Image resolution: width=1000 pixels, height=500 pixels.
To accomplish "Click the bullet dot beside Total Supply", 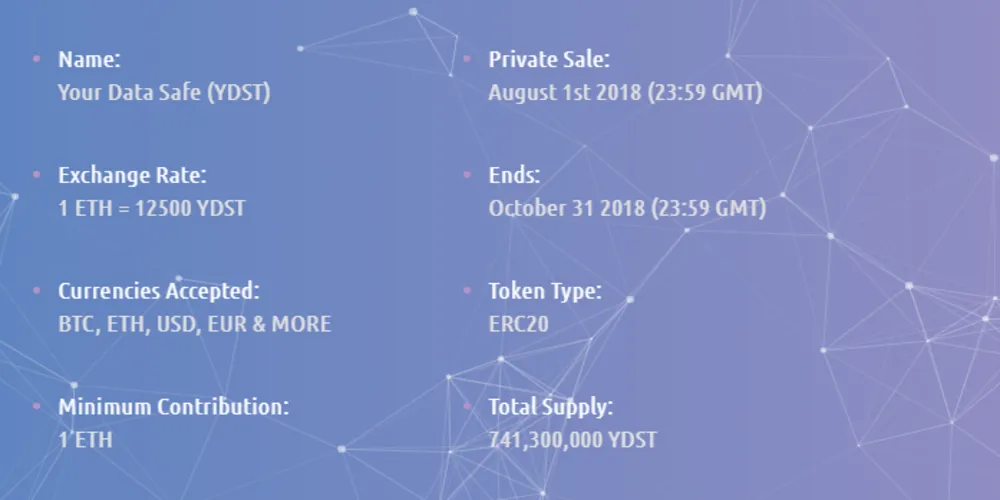I will [467, 406].
